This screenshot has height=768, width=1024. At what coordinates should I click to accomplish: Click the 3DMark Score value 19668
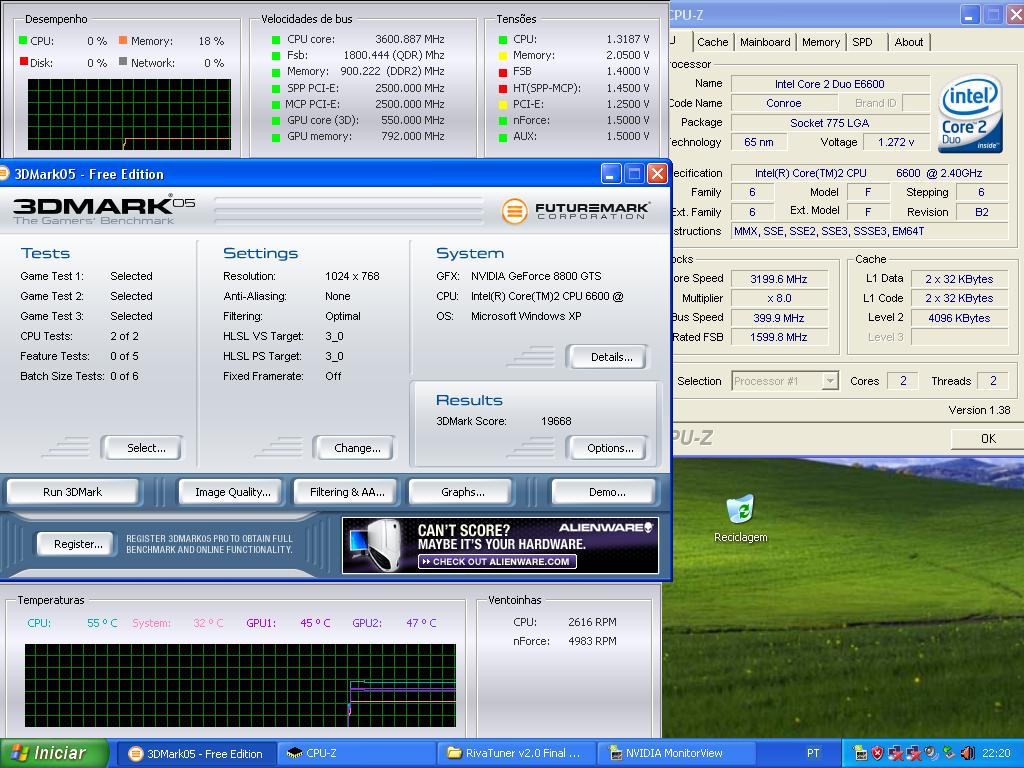(556, 421)
